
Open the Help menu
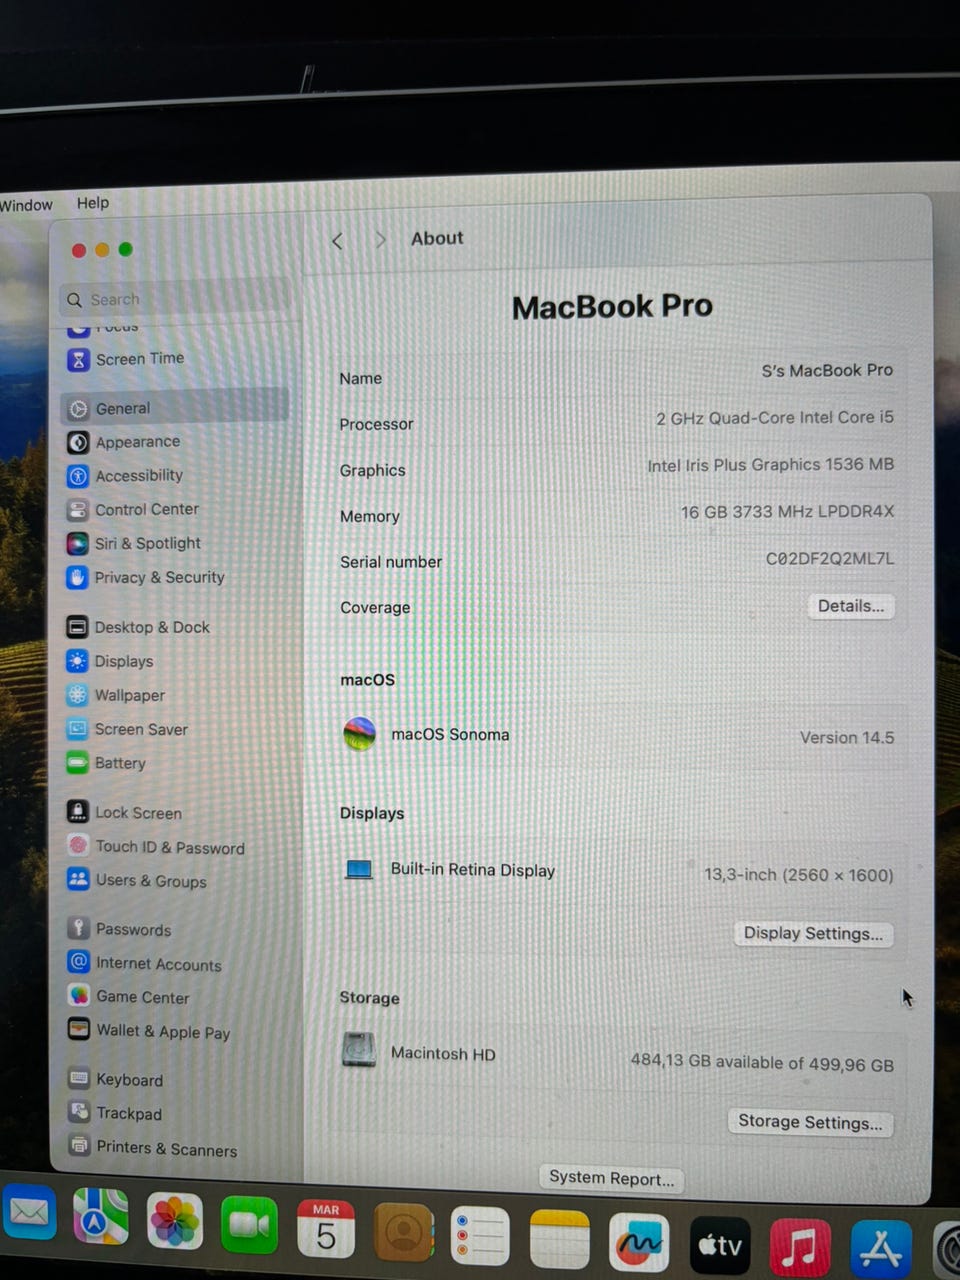pos(93,203)
